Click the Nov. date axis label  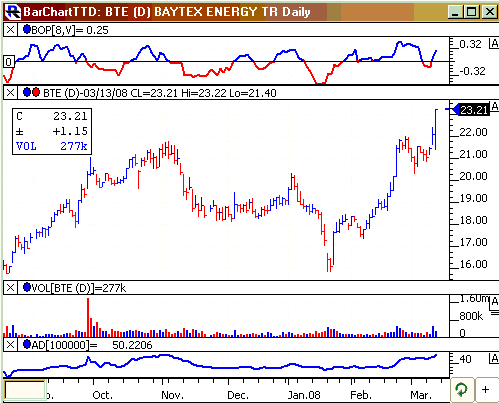click(x=172, y=395)
